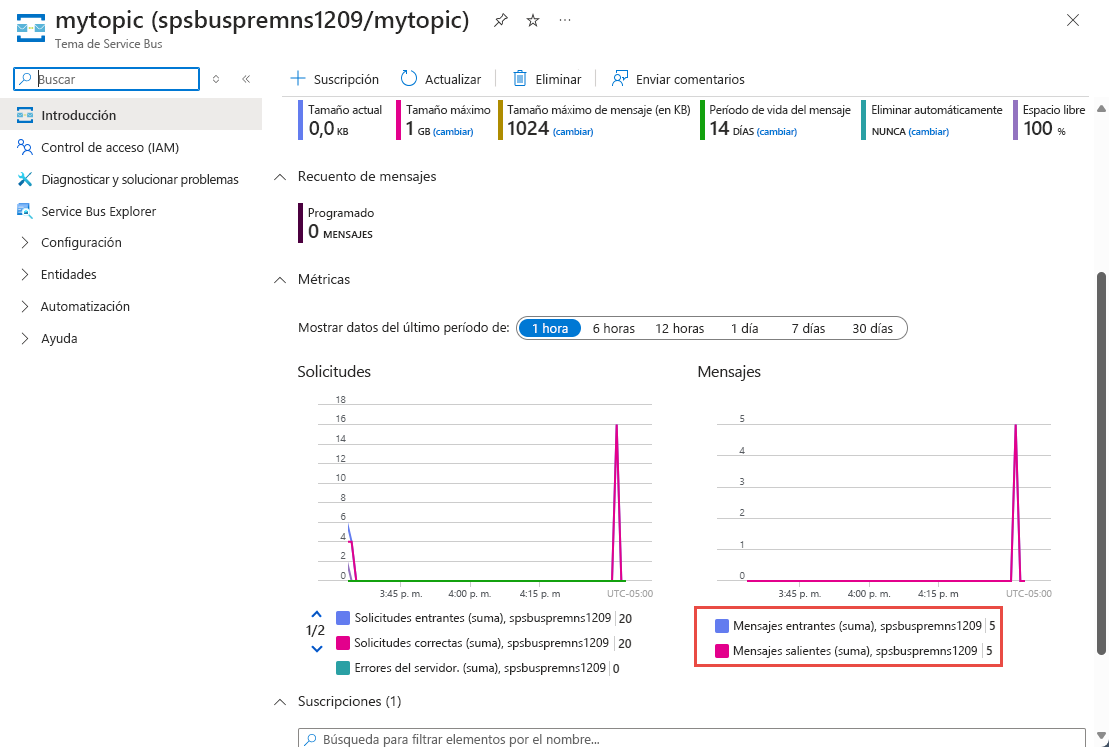The width and height of the screenshot is (1109, 747).
Task: Click Mensajes entrantes legend color swatch
Action: [x=721, y=626]
